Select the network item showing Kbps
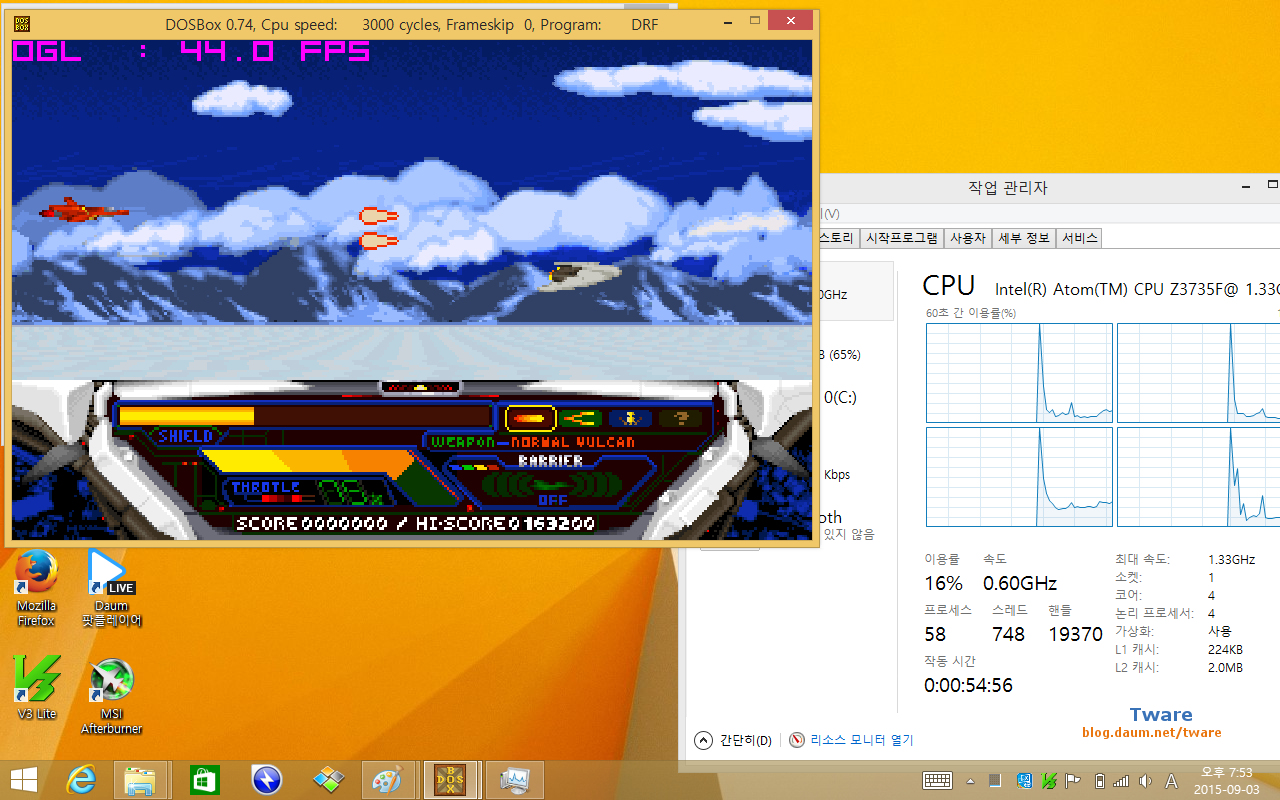The width and height of the screenshot is (1280, 800). coord(837,474)
